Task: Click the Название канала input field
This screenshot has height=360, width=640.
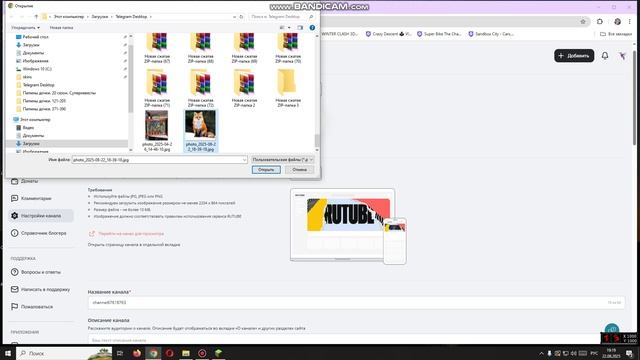Action: pyautogui.click(x=356, y=302)
